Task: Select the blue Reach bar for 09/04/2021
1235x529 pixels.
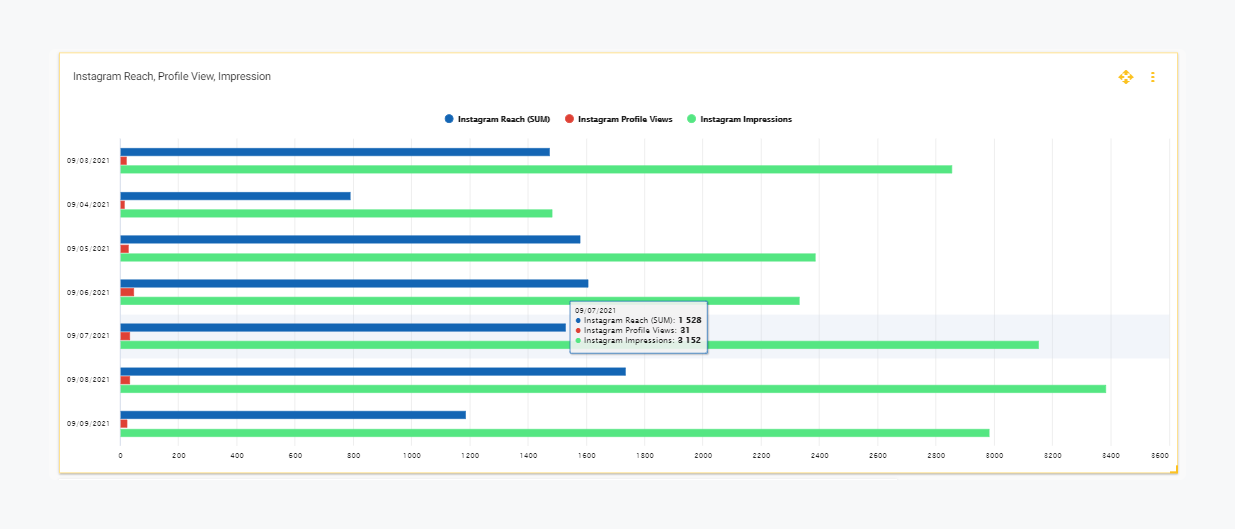Action: tap(235, 196)
